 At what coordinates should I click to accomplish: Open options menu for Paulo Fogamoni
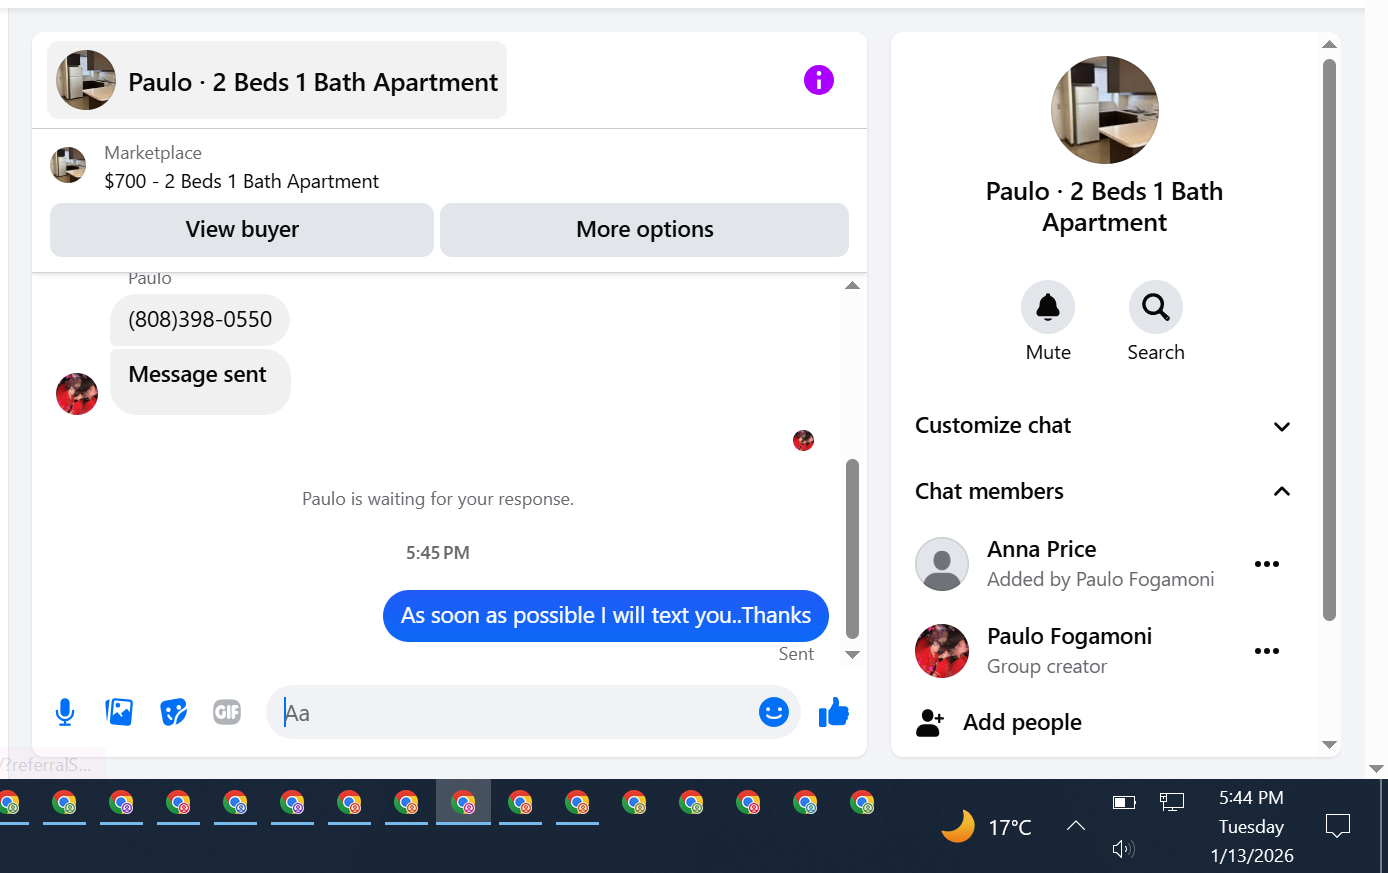click(x=1267, y=651)
